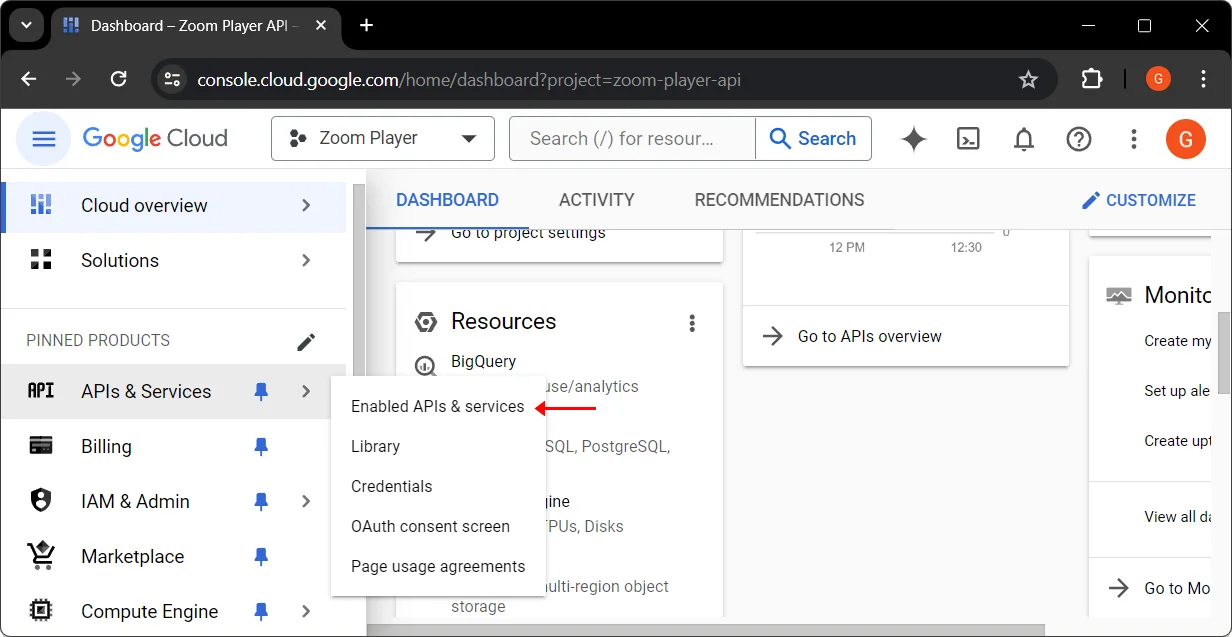1232x637 pixels.
Task: Select the Dashboard – Zoom Player API browser tab
Action: [196, 26]
